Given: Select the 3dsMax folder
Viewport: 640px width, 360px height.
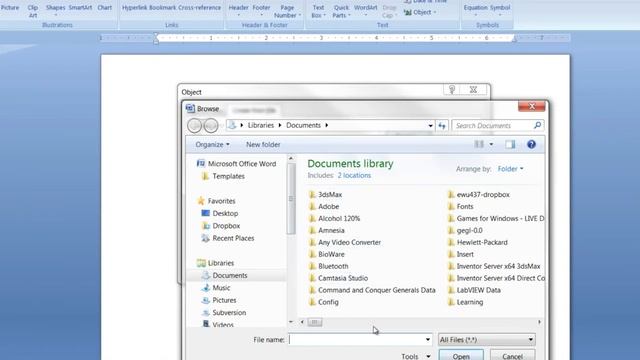Looking at the screenshot, I should click(x=326, y=195).
